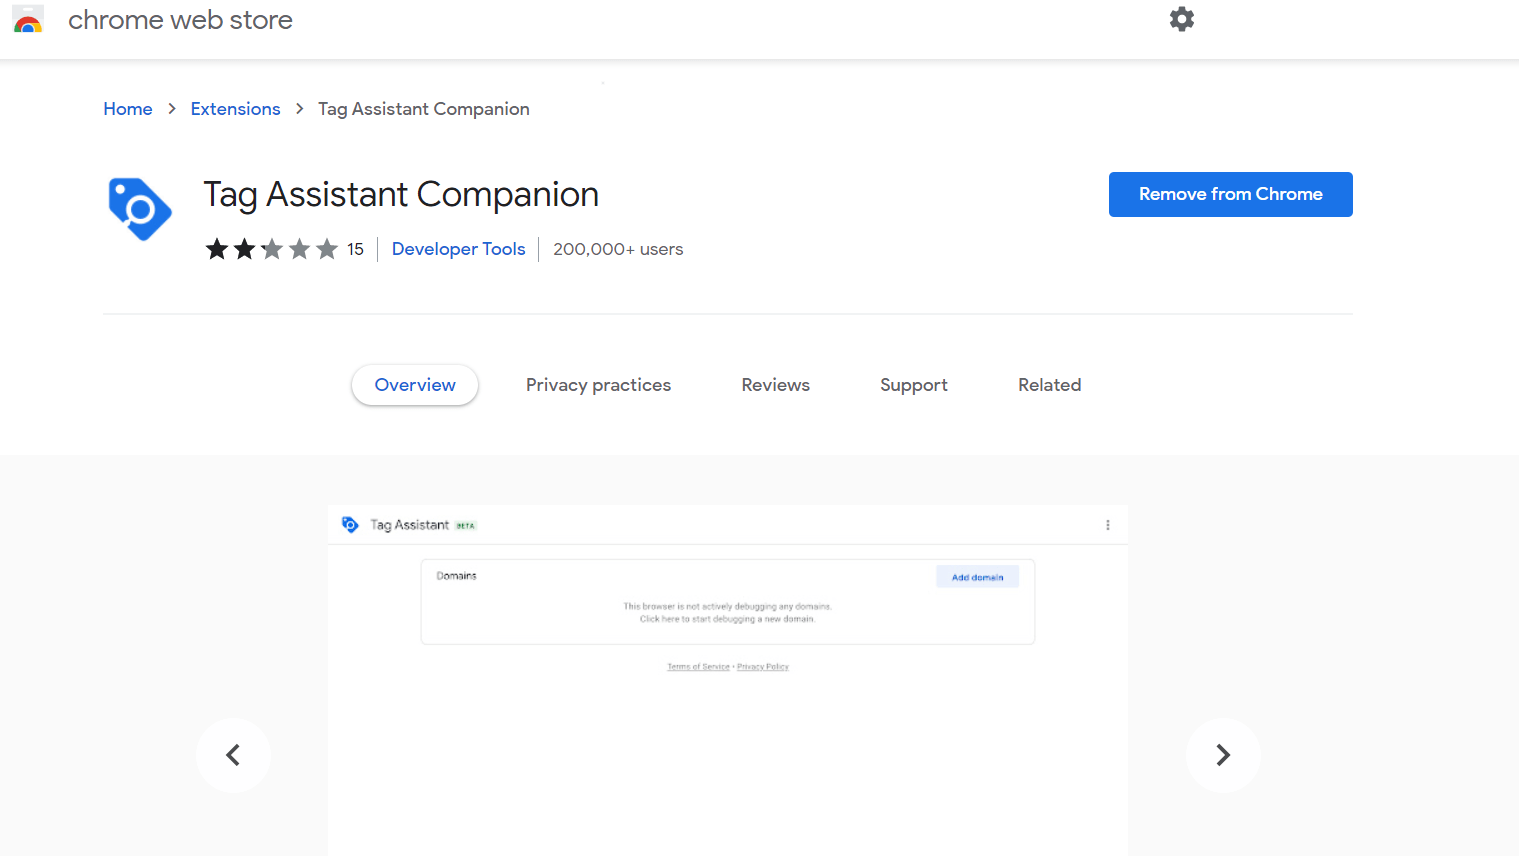
Task: Go to the Support tab
Action: coord(913,385)
